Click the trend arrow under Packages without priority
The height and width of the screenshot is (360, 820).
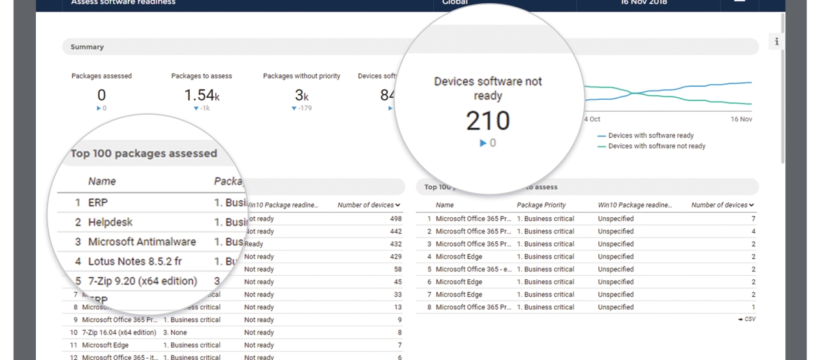point(294,108)
